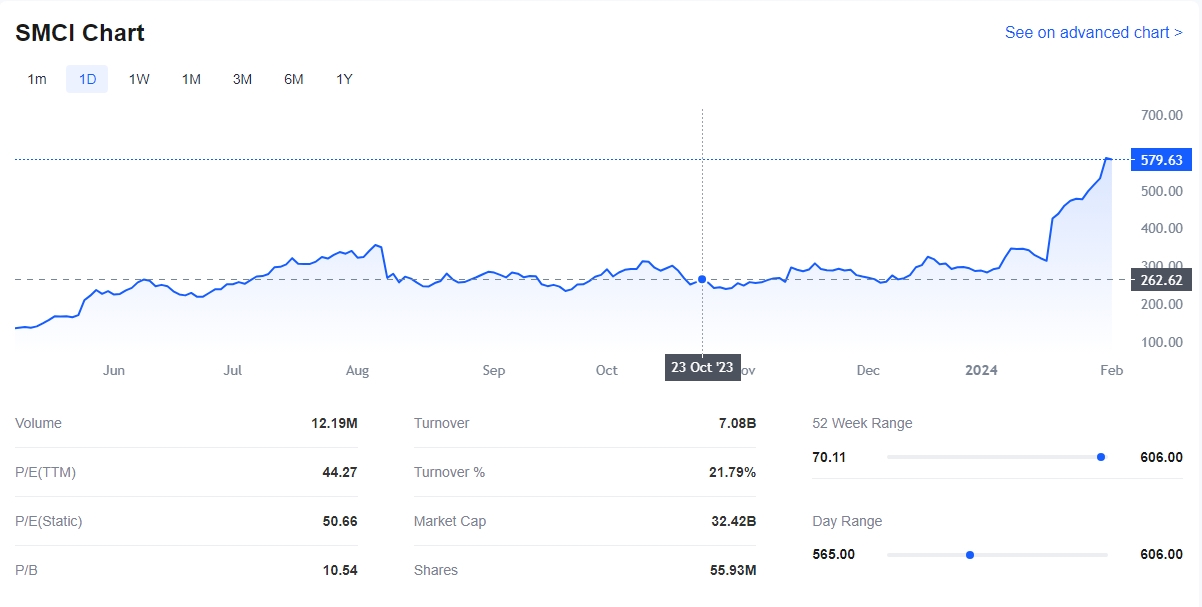Select the 1-minute (1m) timeframe tab

pos(37,79)
